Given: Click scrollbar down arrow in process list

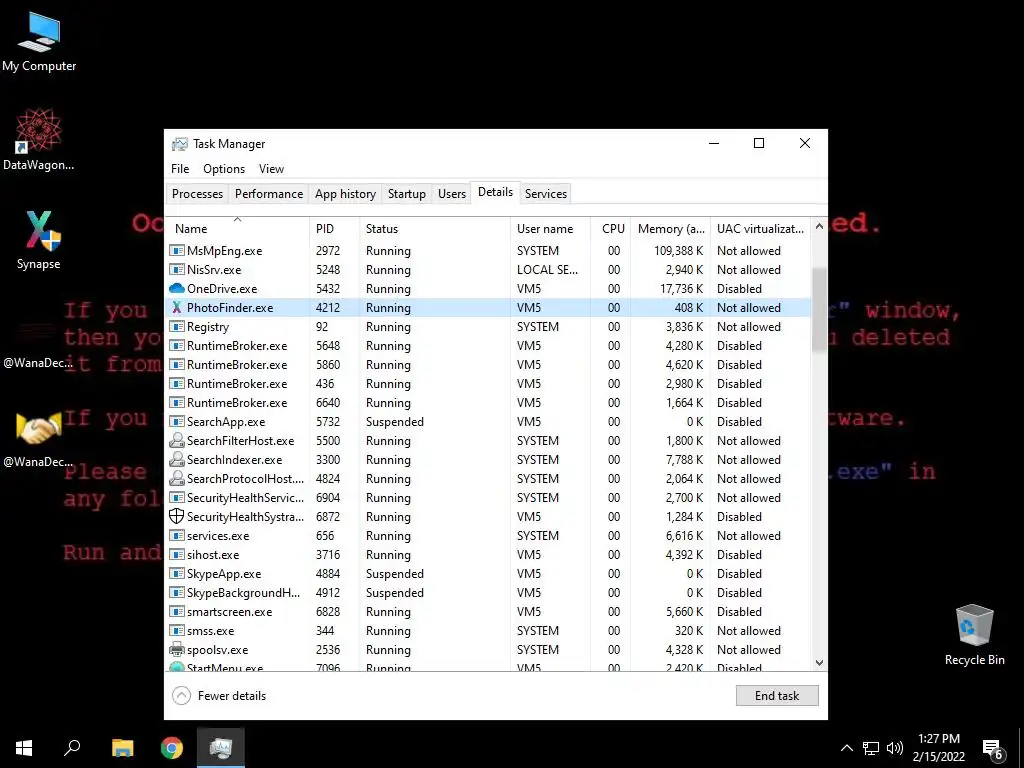Looking at the screenshot, I should [819, 662].
